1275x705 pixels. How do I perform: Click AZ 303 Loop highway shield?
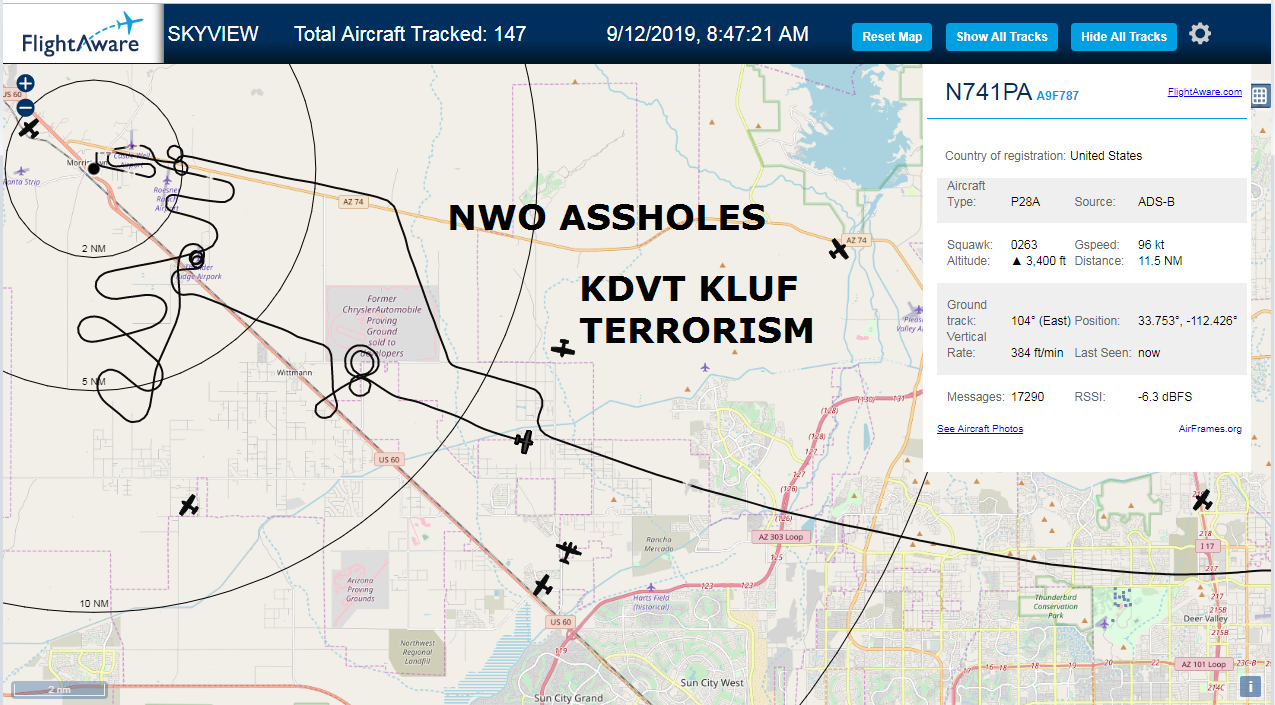tap(780, 537)
